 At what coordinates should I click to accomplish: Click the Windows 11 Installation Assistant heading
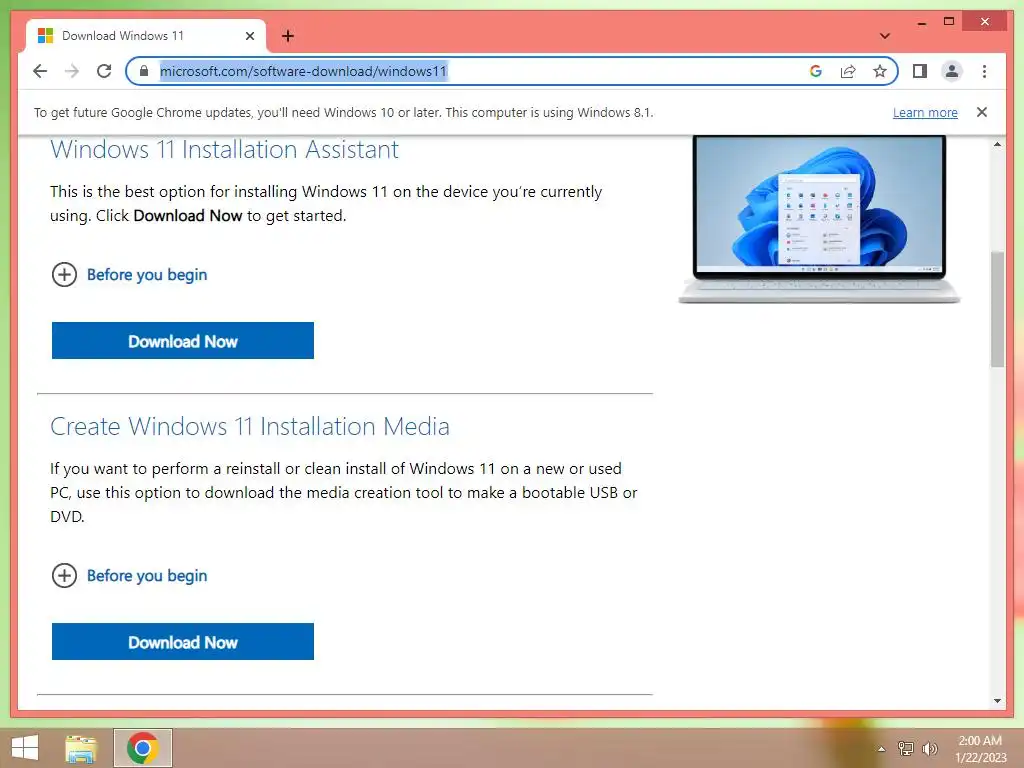pos(224,150)
